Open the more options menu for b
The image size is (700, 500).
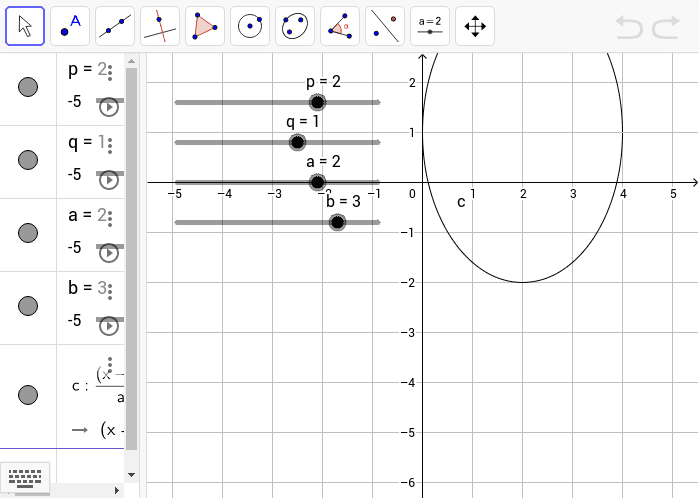[110, 292]
